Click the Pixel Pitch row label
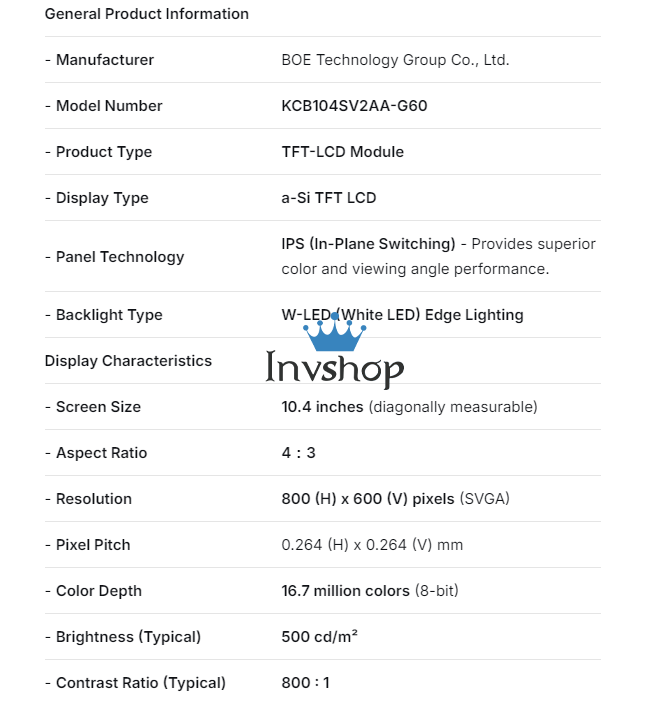 93,545
